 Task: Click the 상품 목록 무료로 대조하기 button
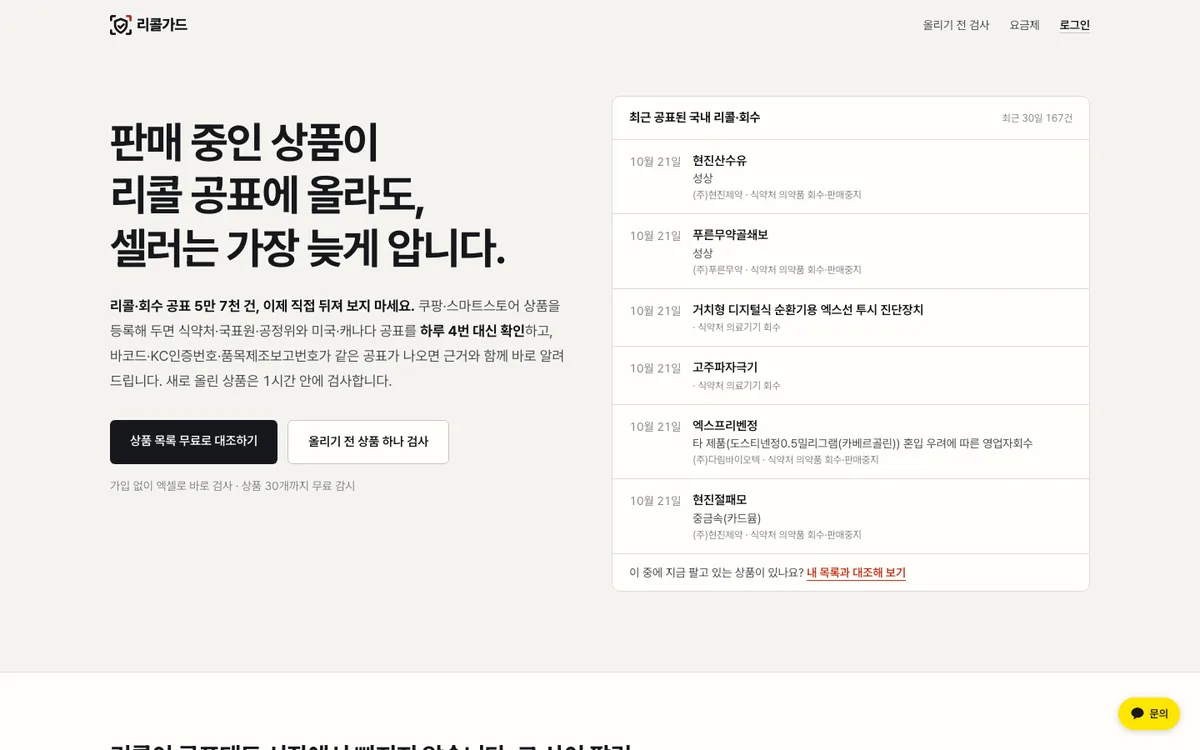click(x=194, y=442)
